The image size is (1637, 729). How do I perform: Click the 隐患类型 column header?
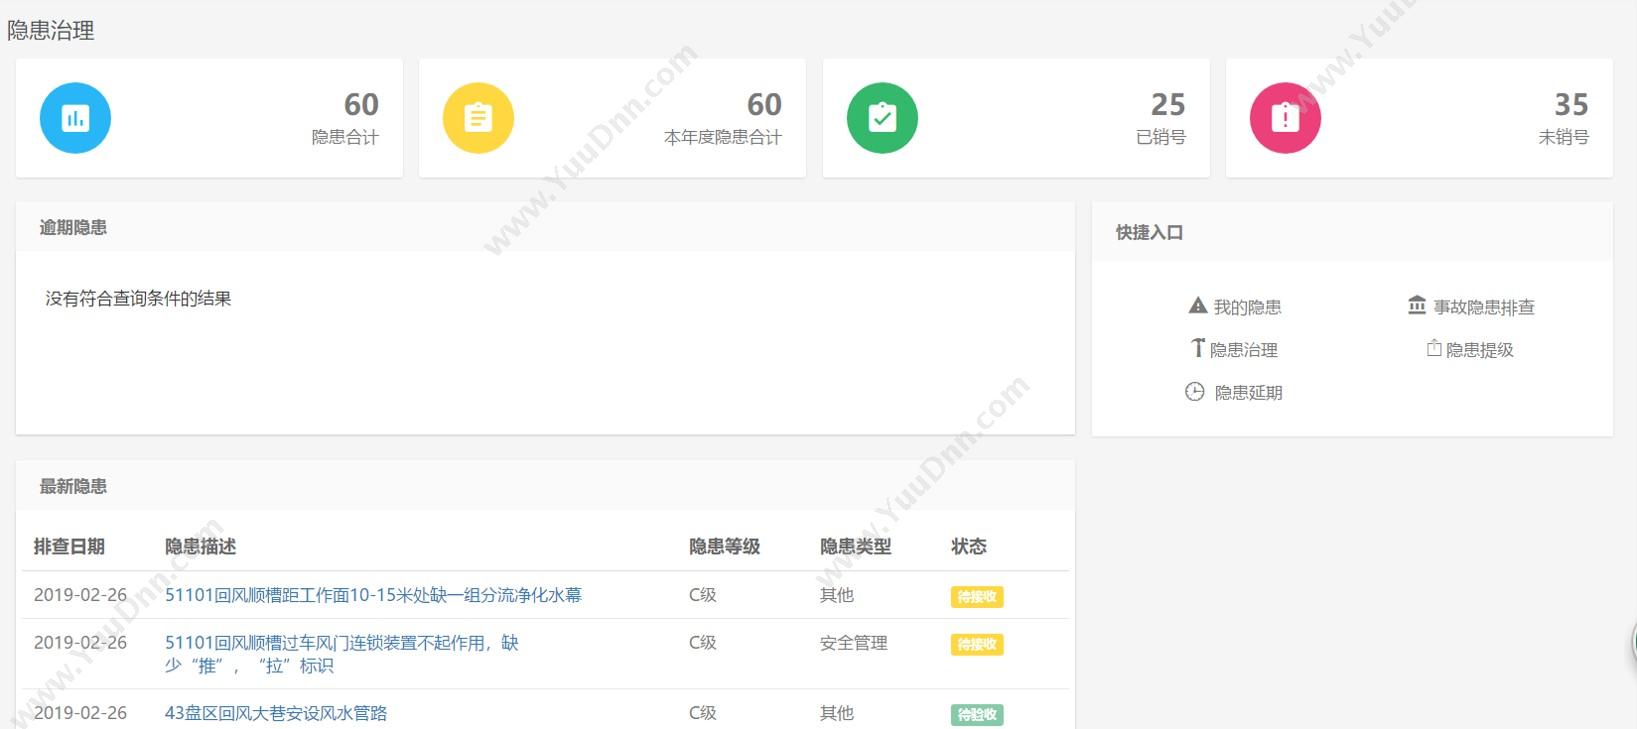click(855, 547)
